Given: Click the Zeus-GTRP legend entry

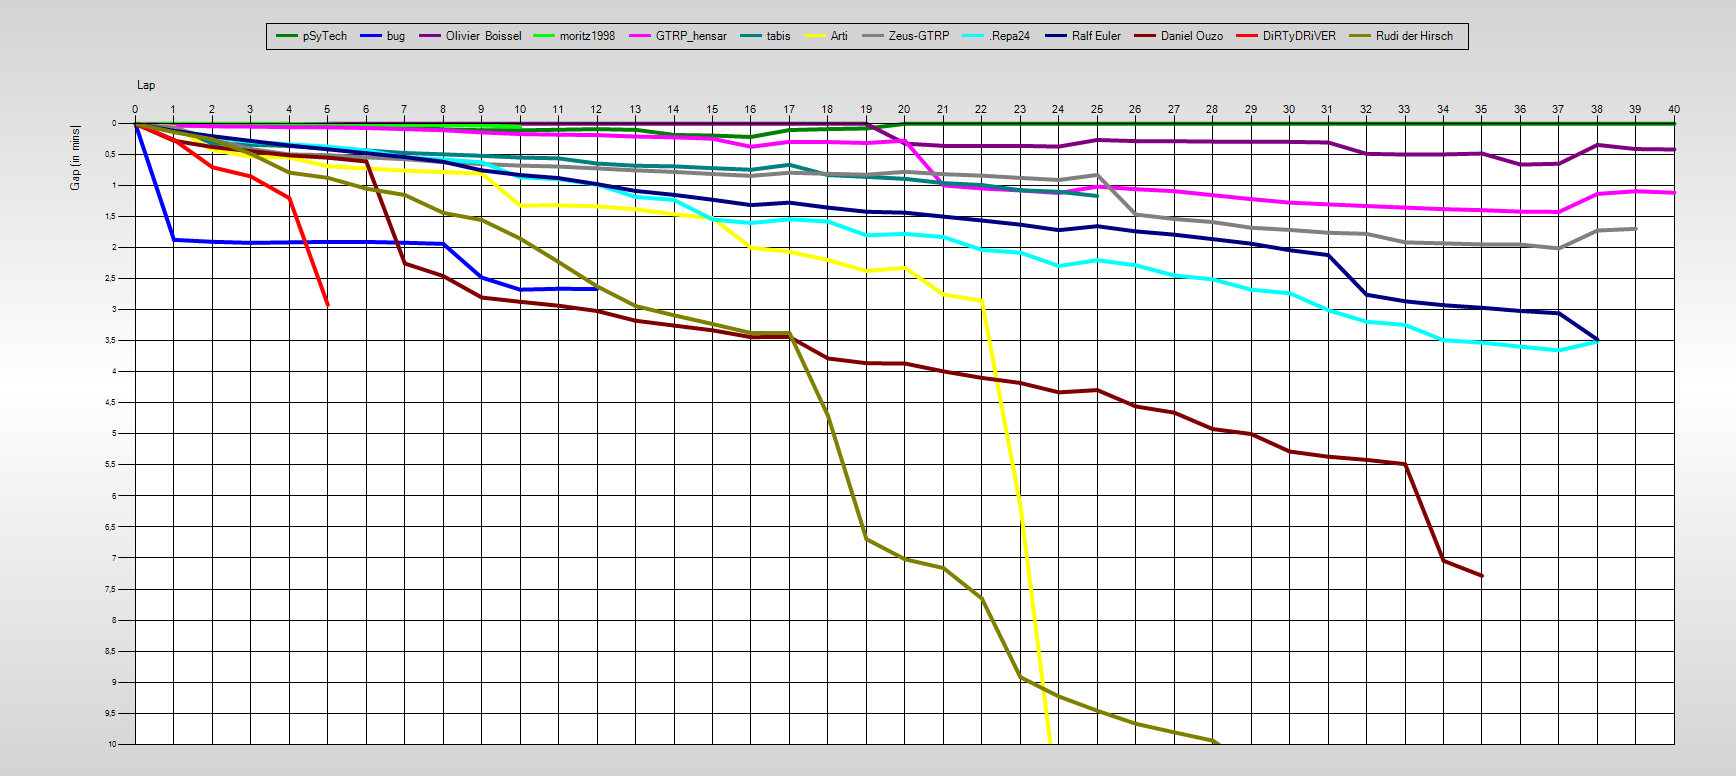Looking at the screenshot, I should coord(918,36).
